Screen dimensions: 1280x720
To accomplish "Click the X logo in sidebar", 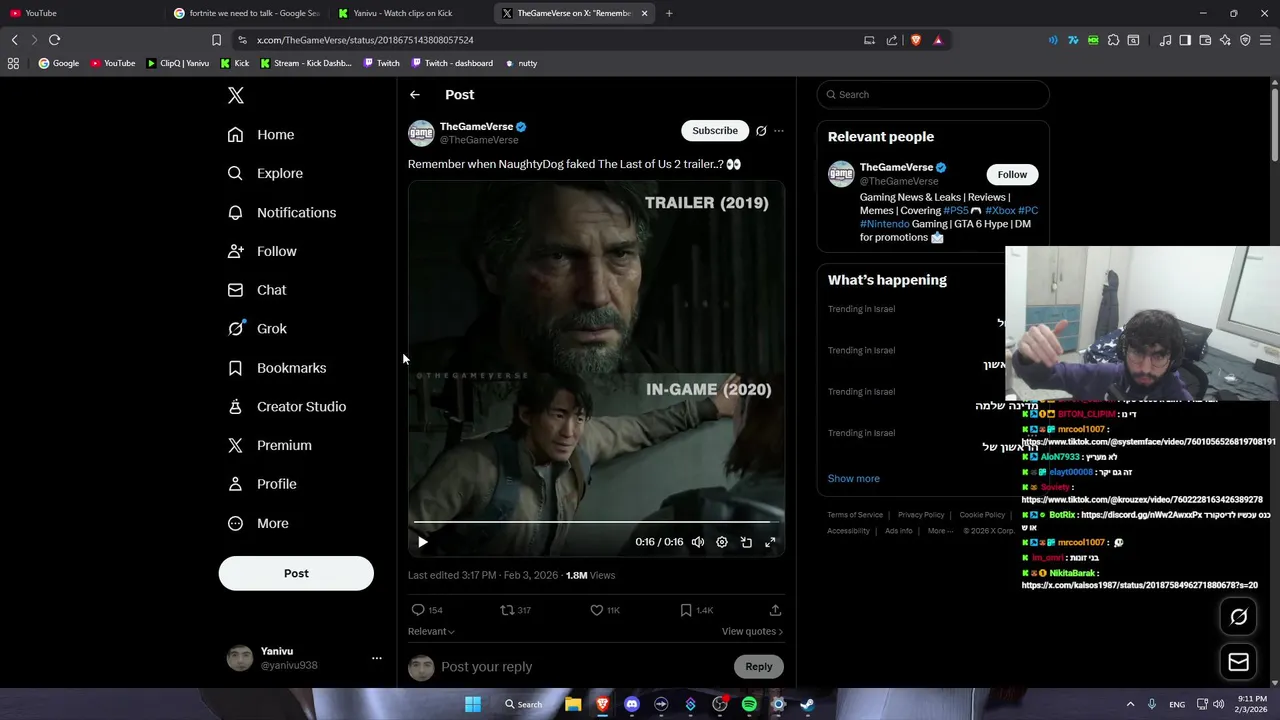I will [x=236, y=95].
